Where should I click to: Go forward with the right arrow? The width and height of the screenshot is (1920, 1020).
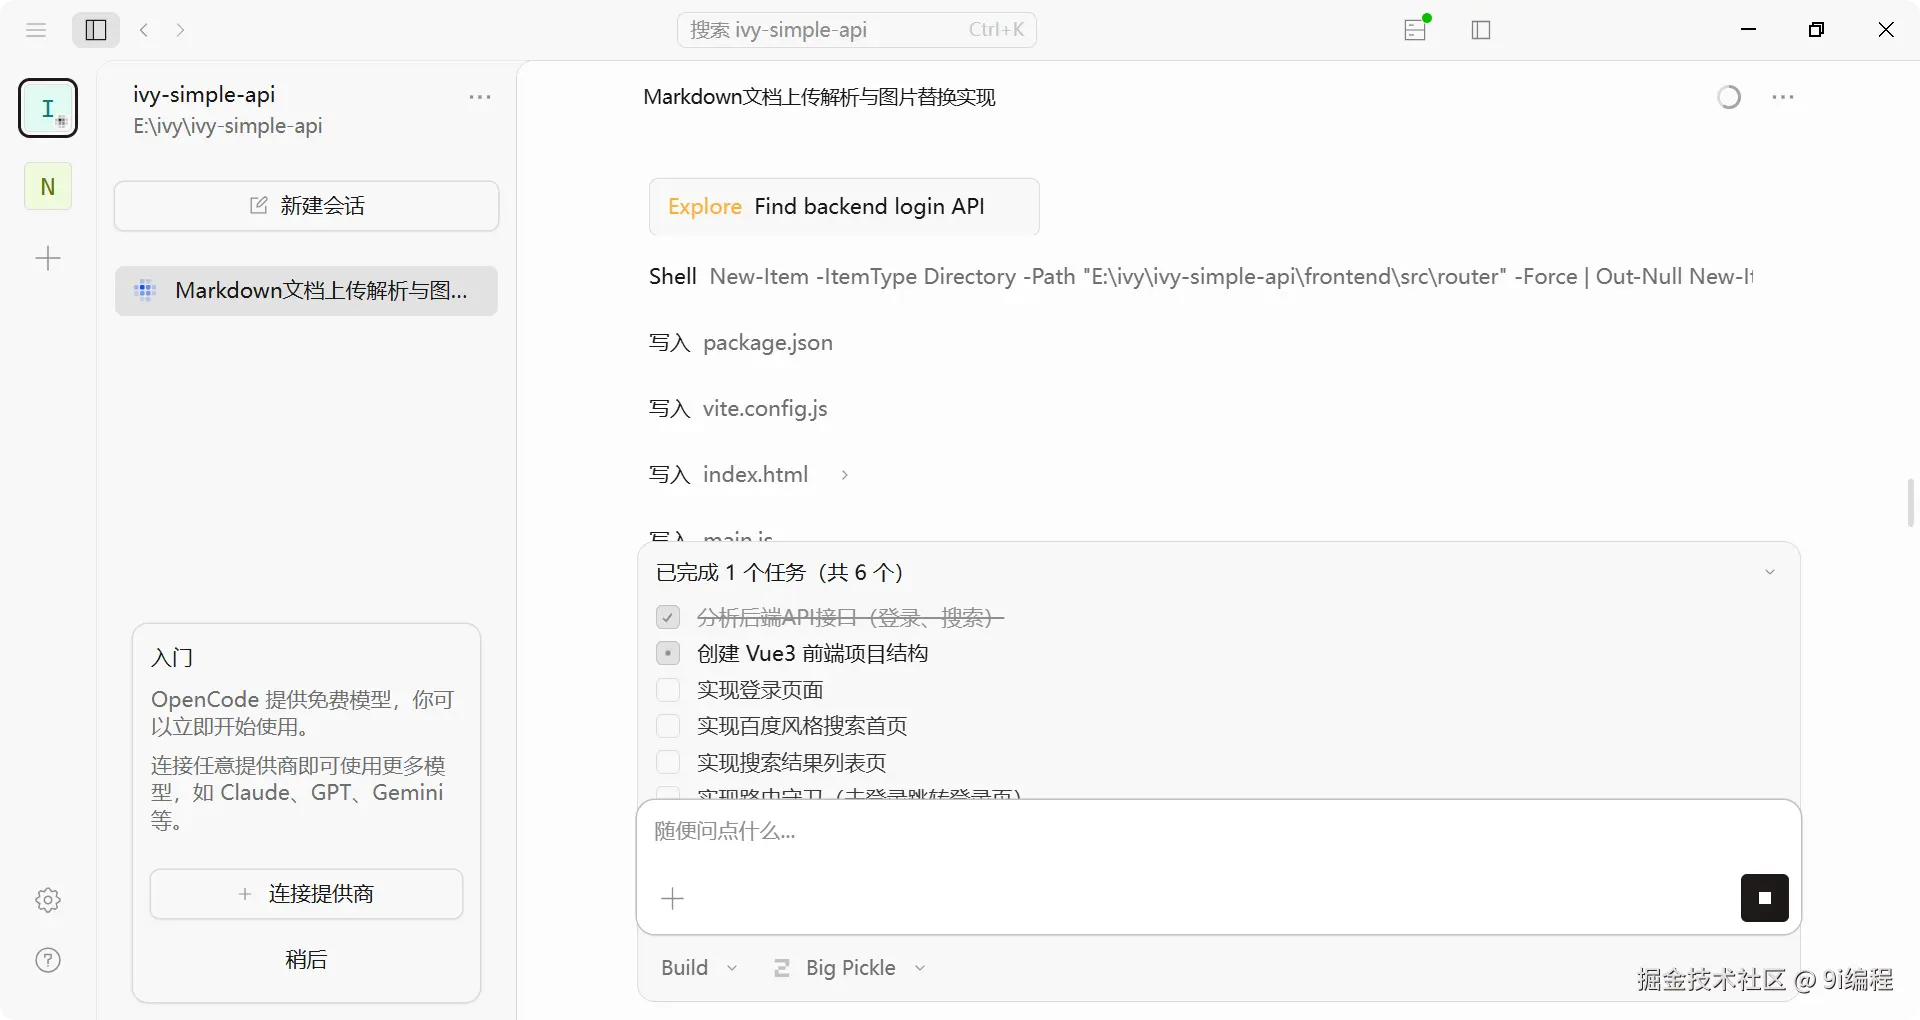[x=180, y=30]
